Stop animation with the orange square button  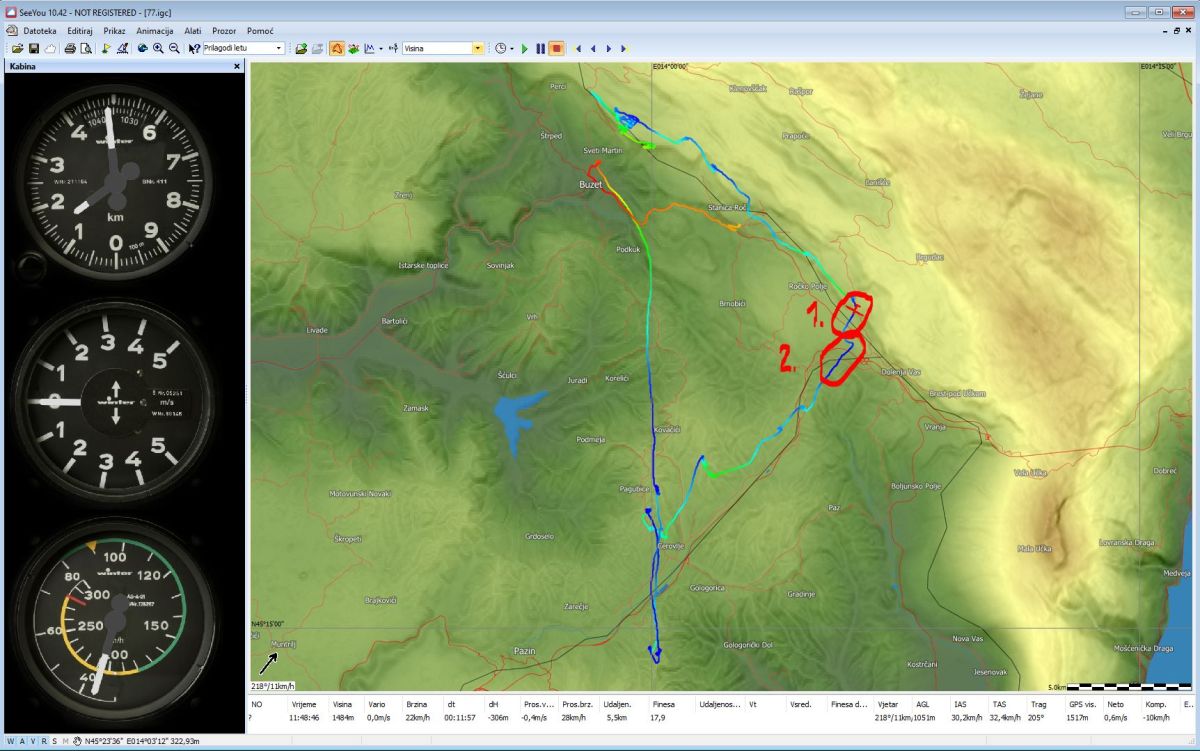[x=557, y=48]
